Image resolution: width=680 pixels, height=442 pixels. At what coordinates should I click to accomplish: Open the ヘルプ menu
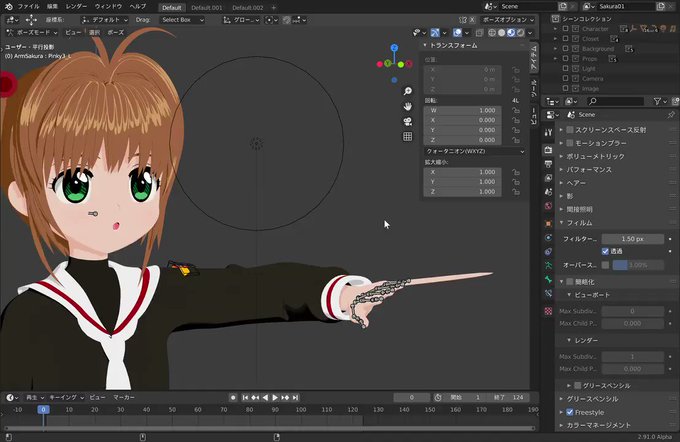[138, 7]
